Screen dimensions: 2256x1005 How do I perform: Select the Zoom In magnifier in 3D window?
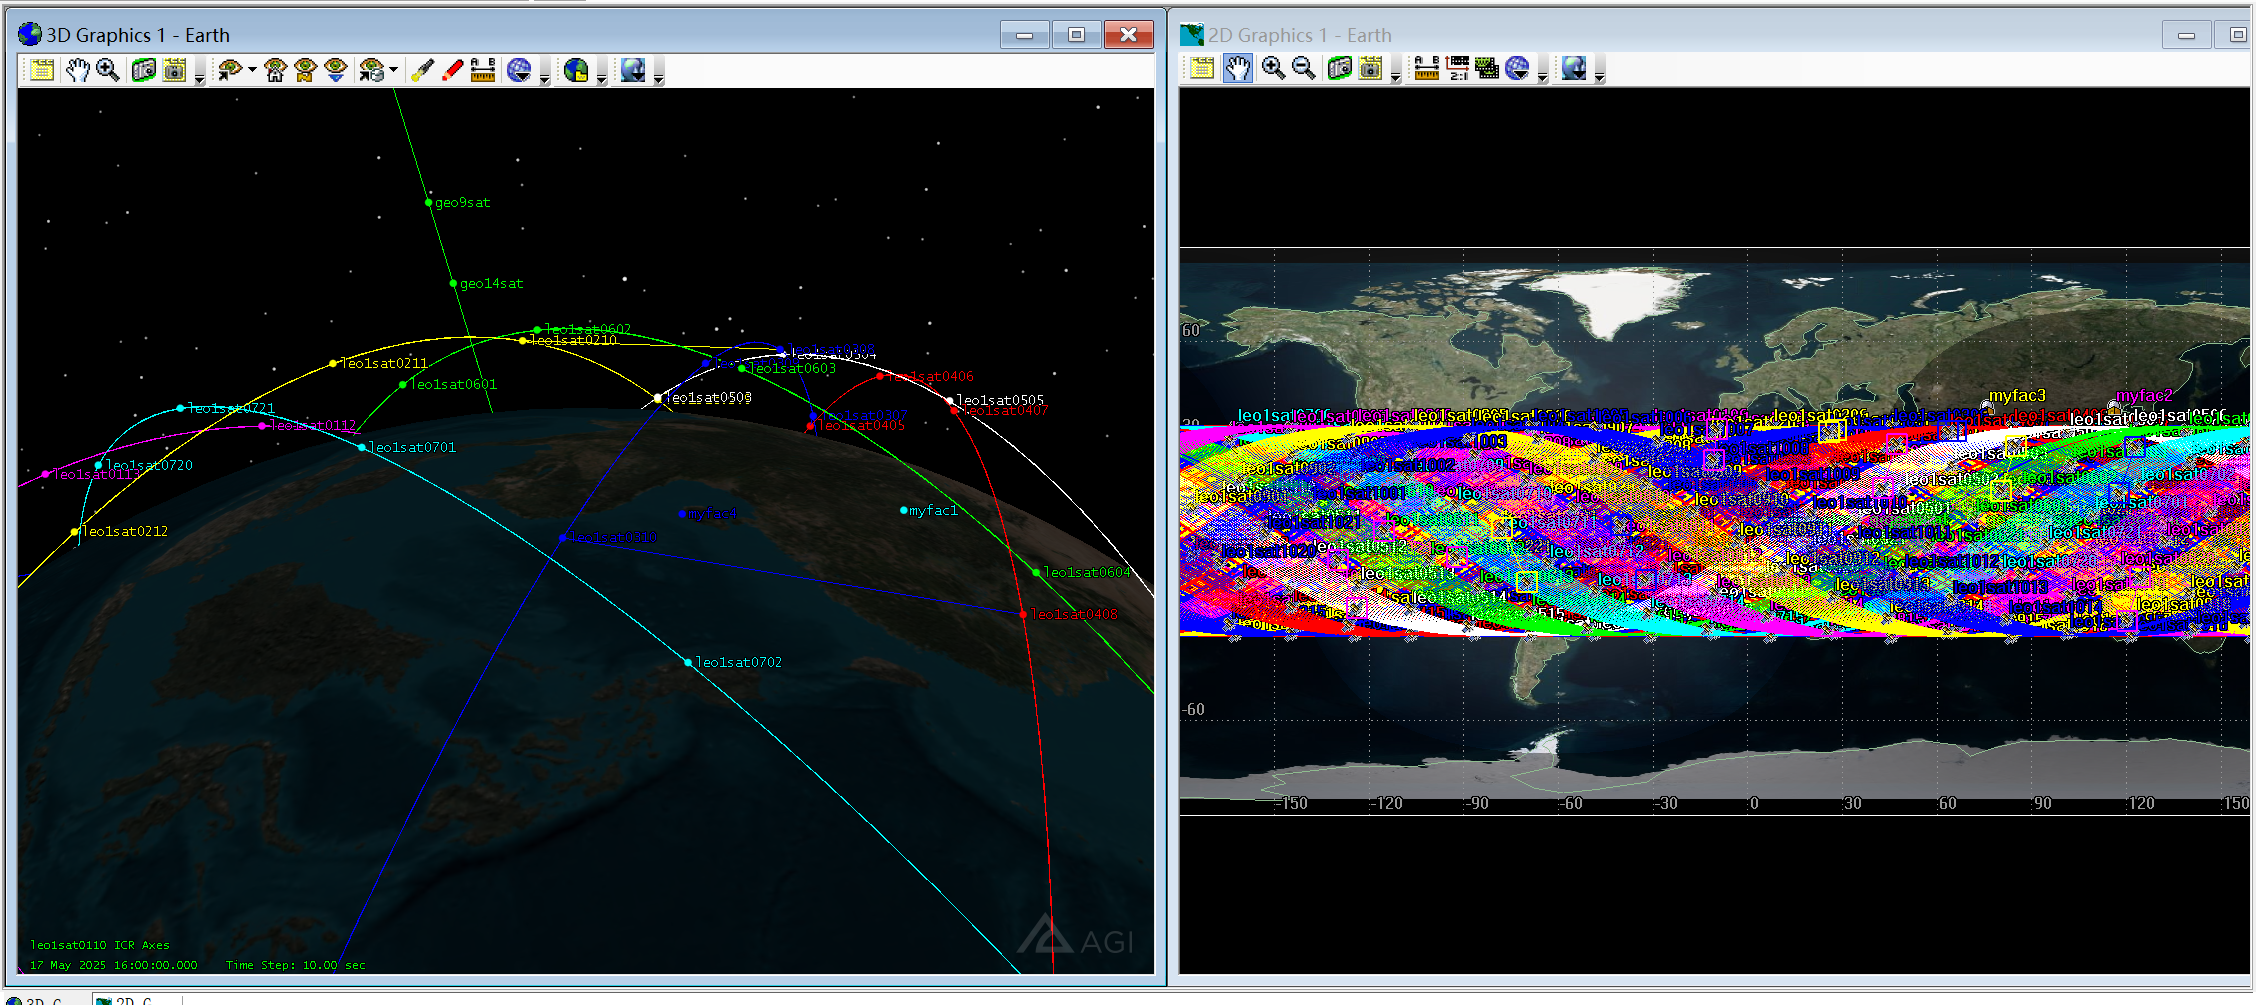[108, 70]
